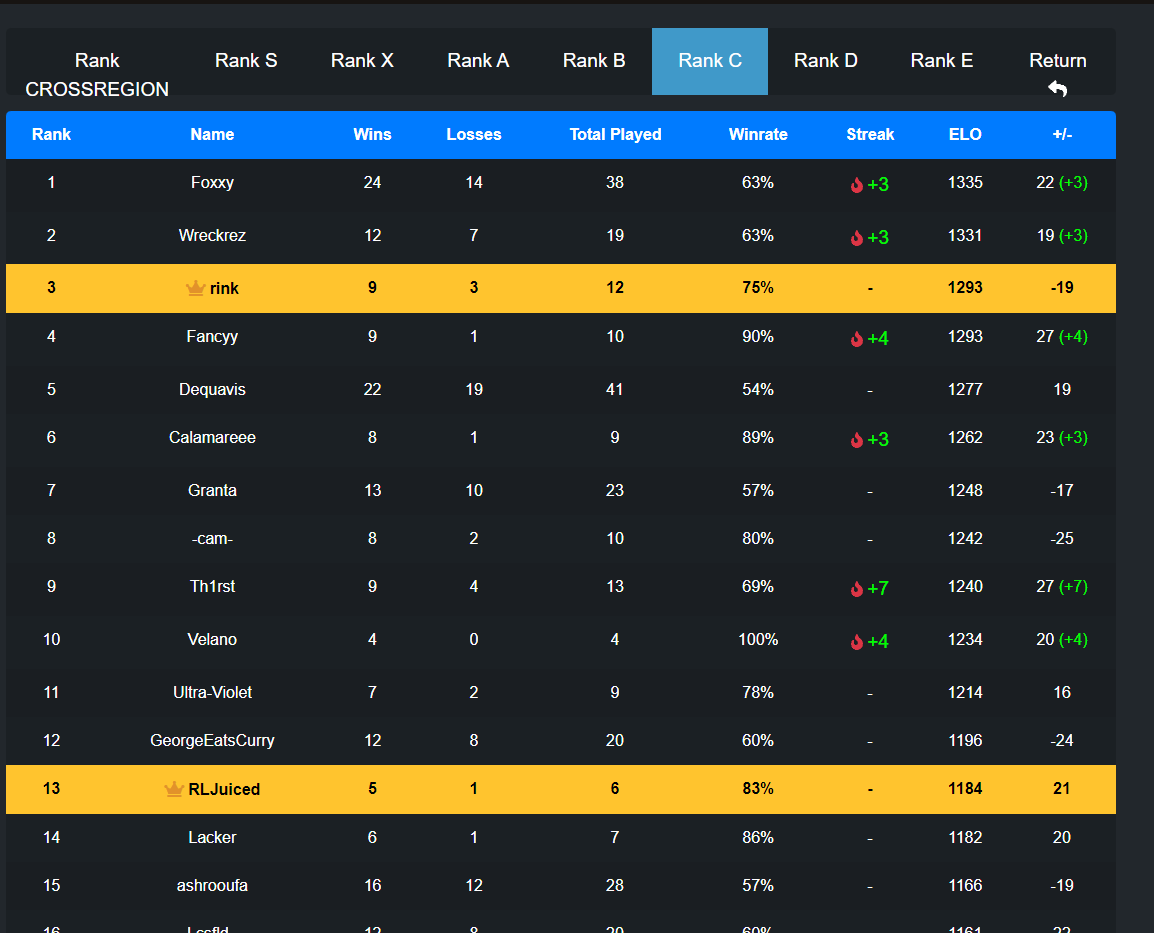Click the flame streak icon in Calamareee's row

point(857,439)
